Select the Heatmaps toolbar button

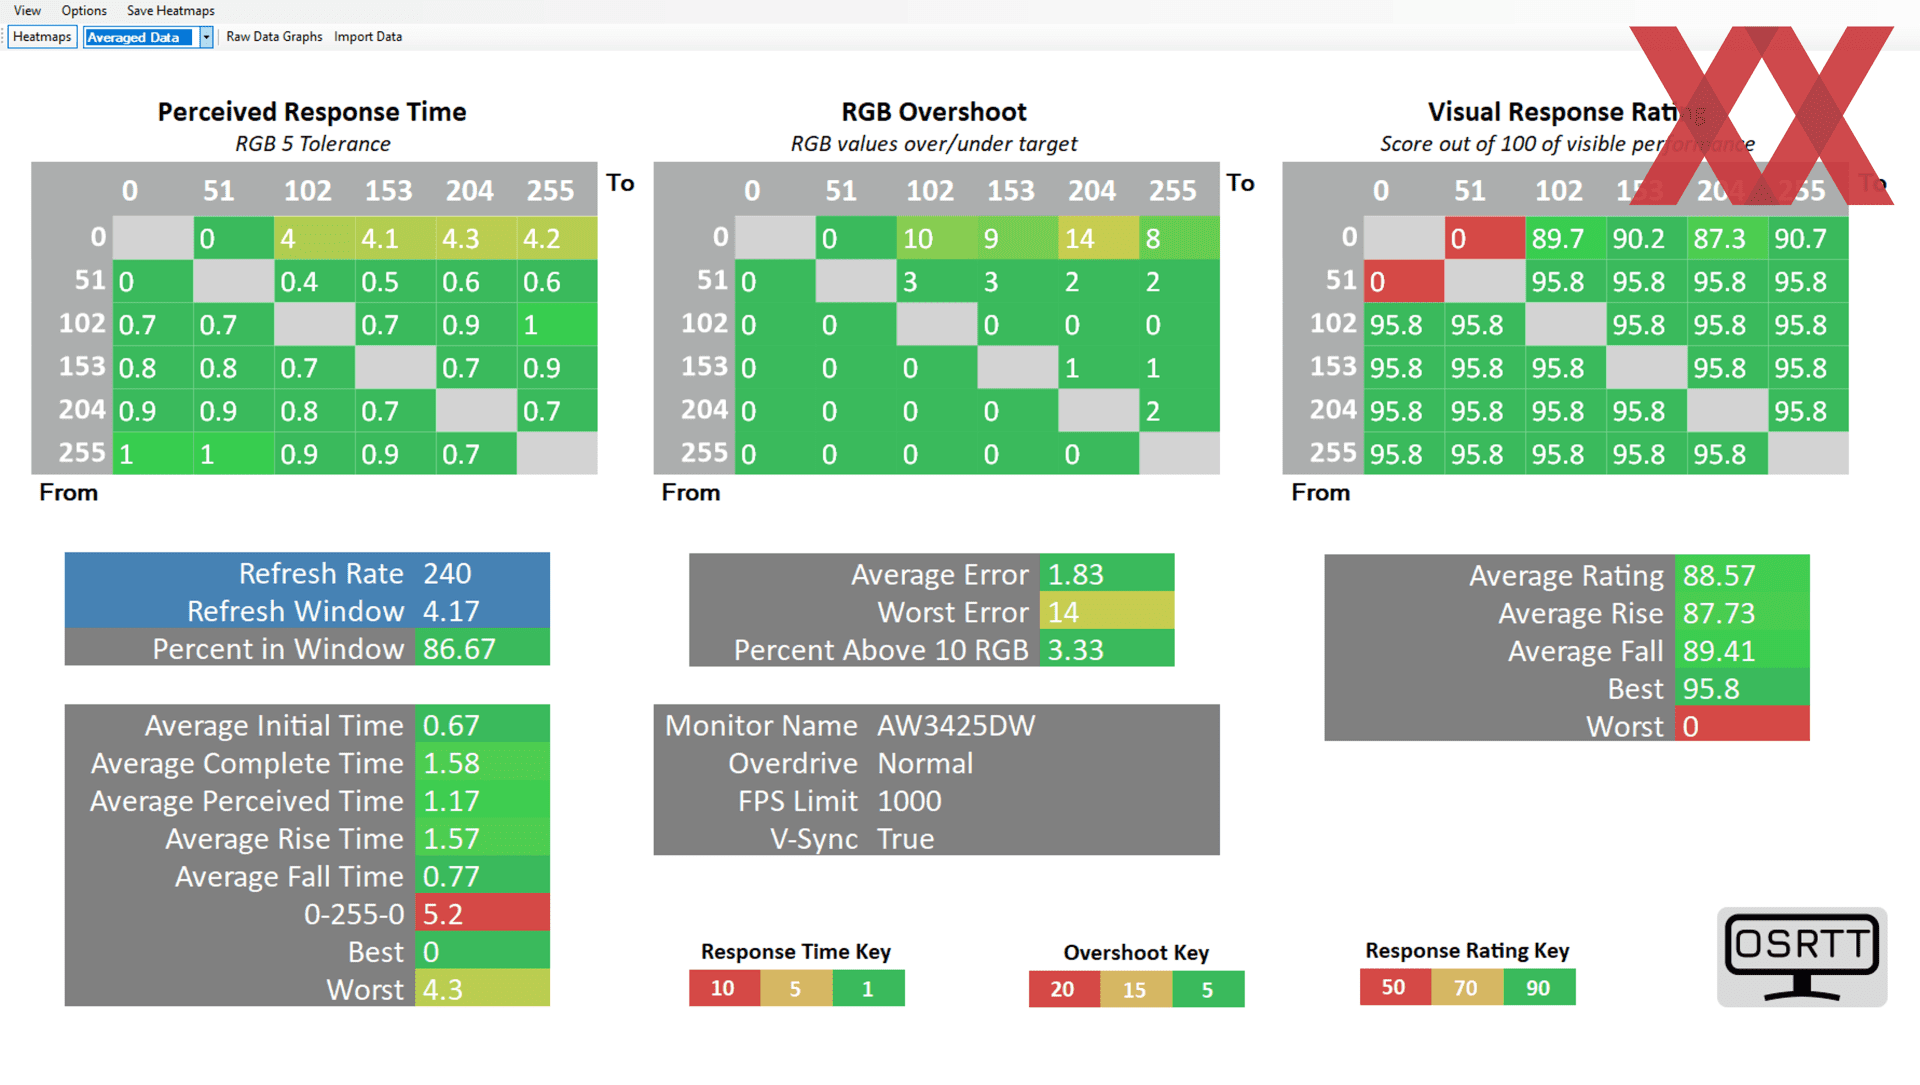click(x=42, y=37)
